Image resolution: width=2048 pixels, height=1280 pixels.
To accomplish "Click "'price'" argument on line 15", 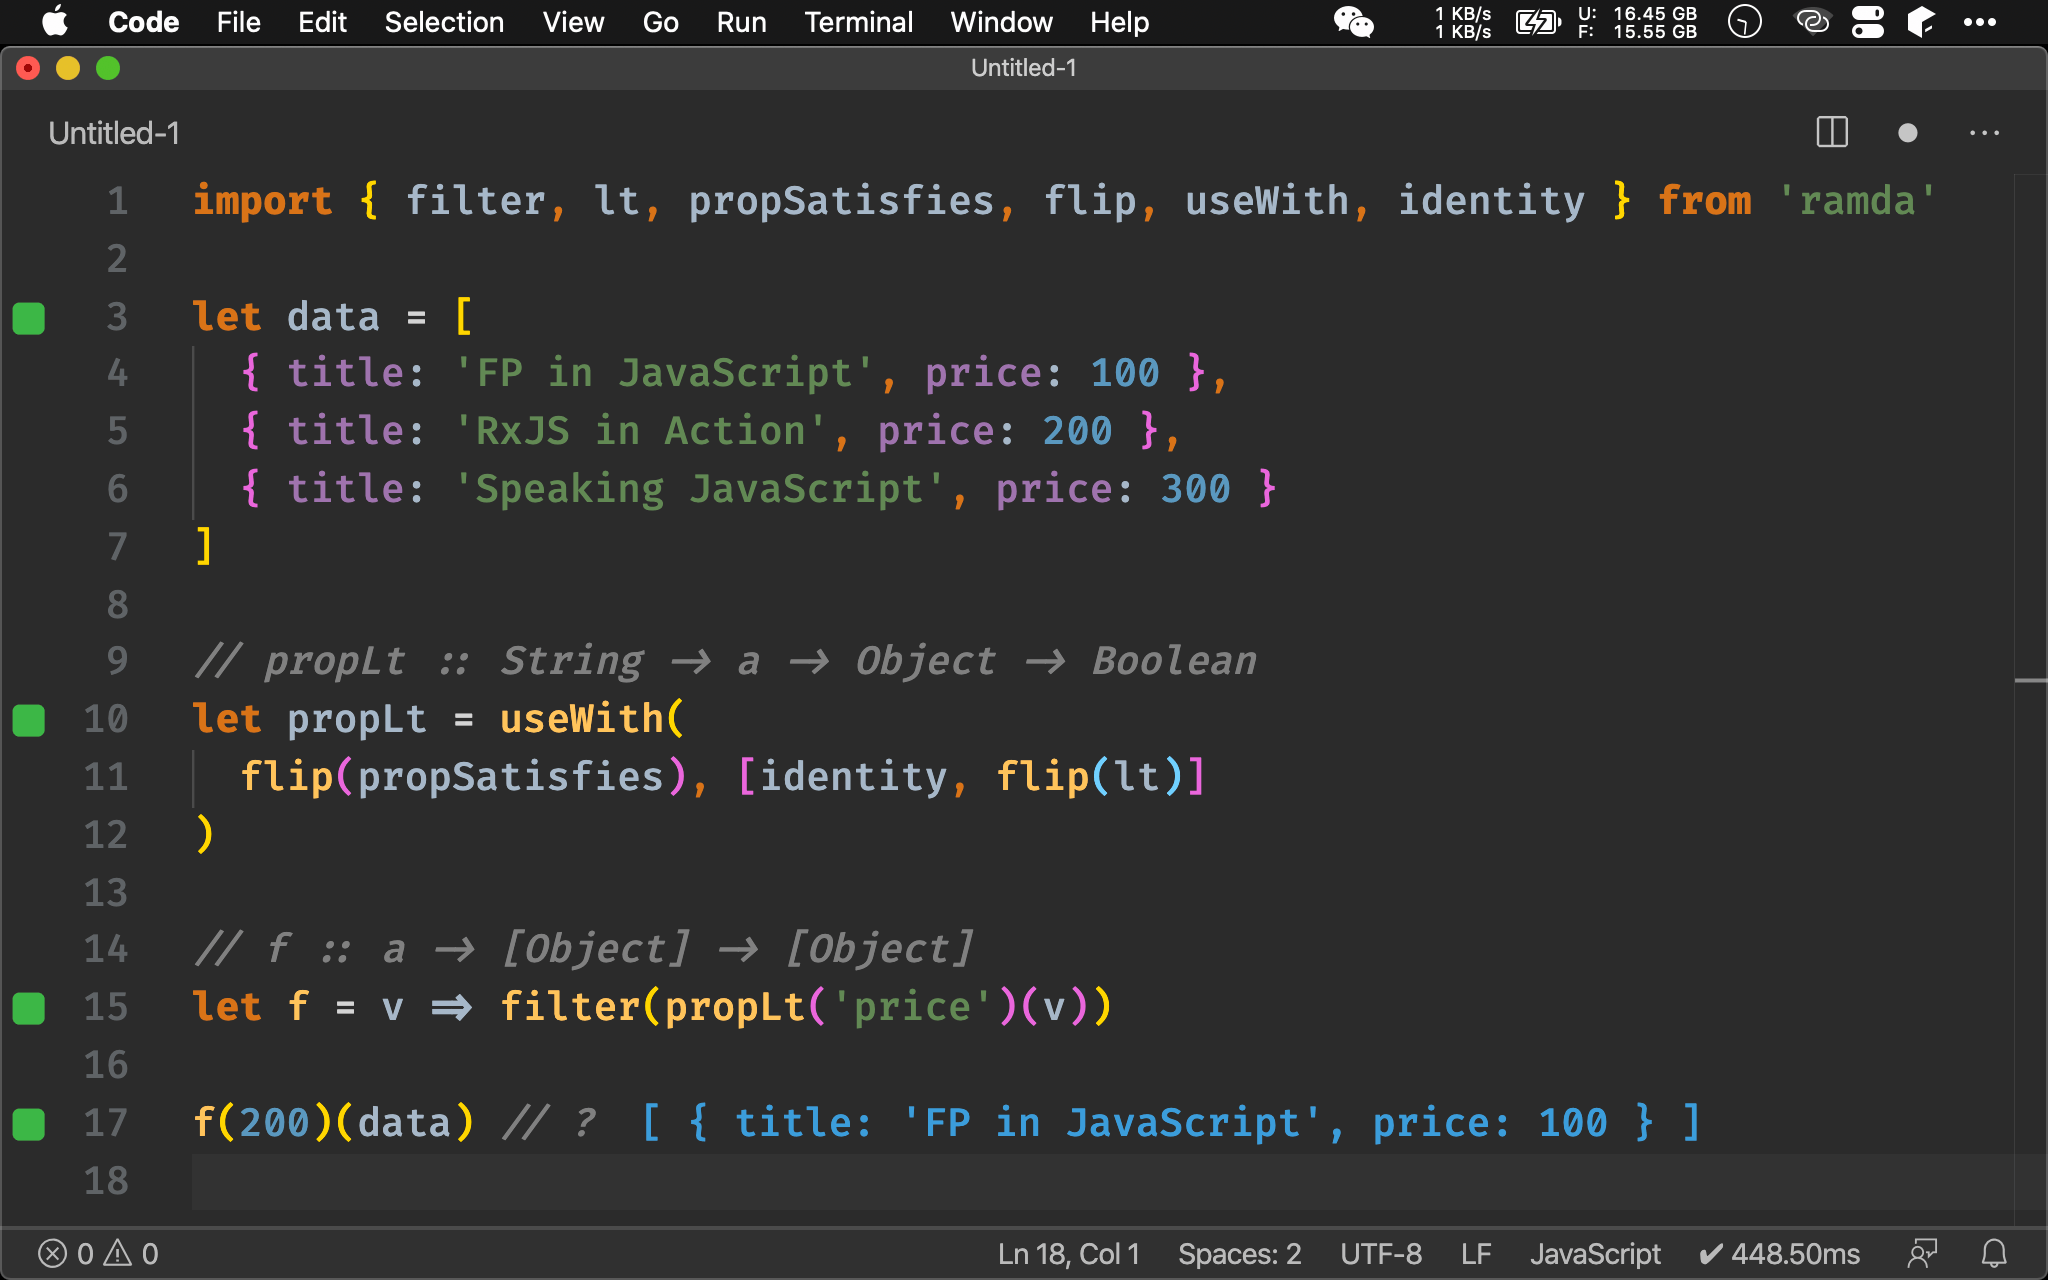I will click(x=912, y=1007).
